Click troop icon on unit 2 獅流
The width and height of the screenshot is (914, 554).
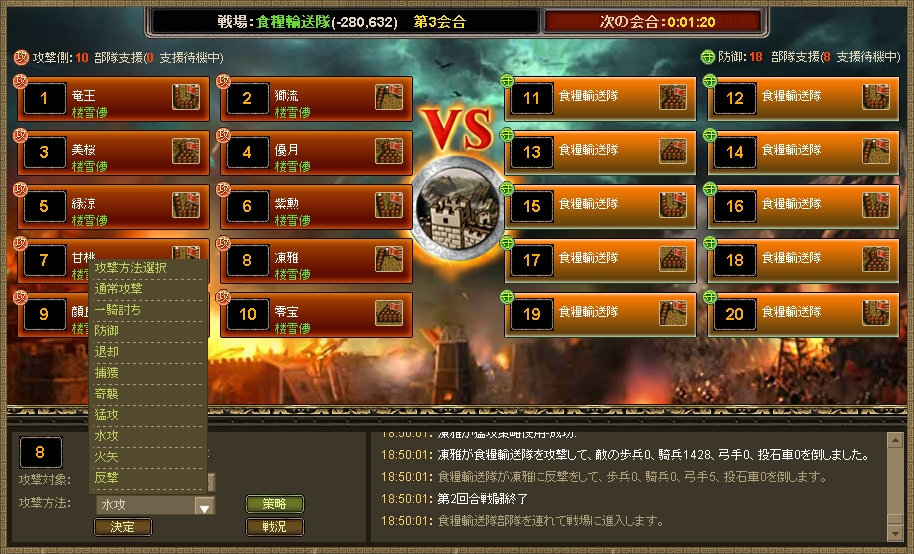click(x=389, y=97)
